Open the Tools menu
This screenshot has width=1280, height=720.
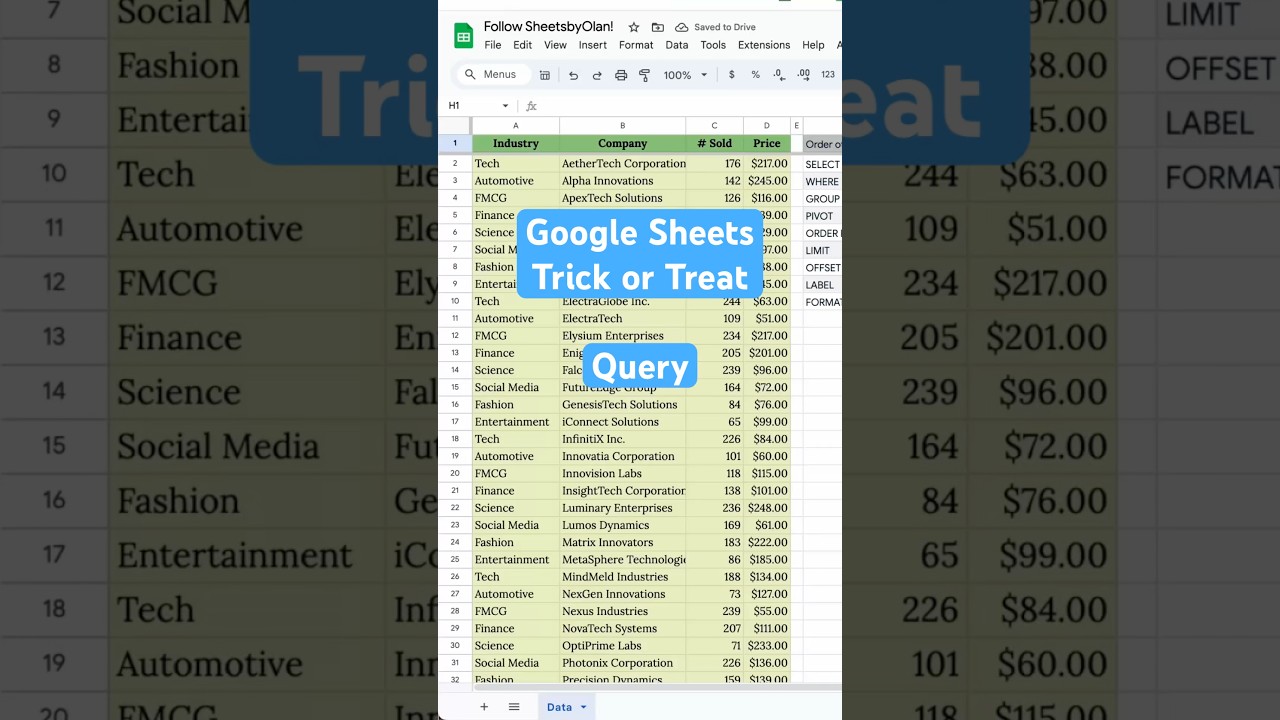[713, 45]
